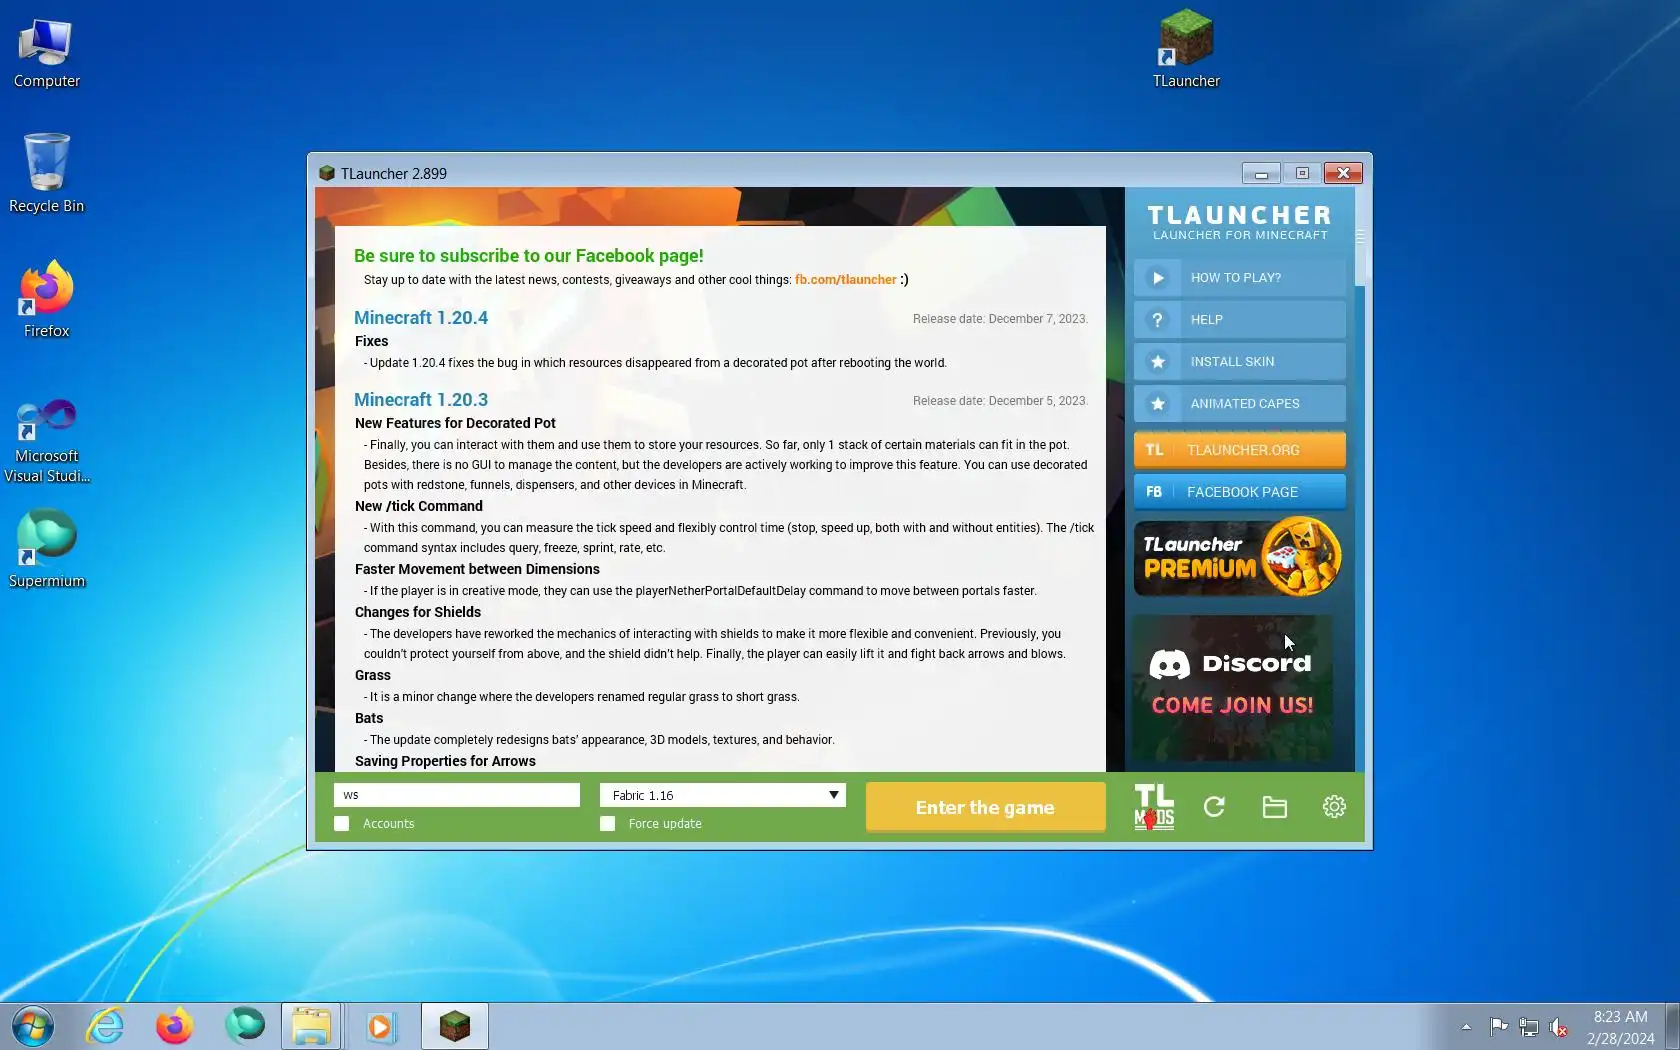Click the TLAUNCHER sidebar logo
The width and height of the screenshot is (1680, 1050).
(x=1240, y=222)
